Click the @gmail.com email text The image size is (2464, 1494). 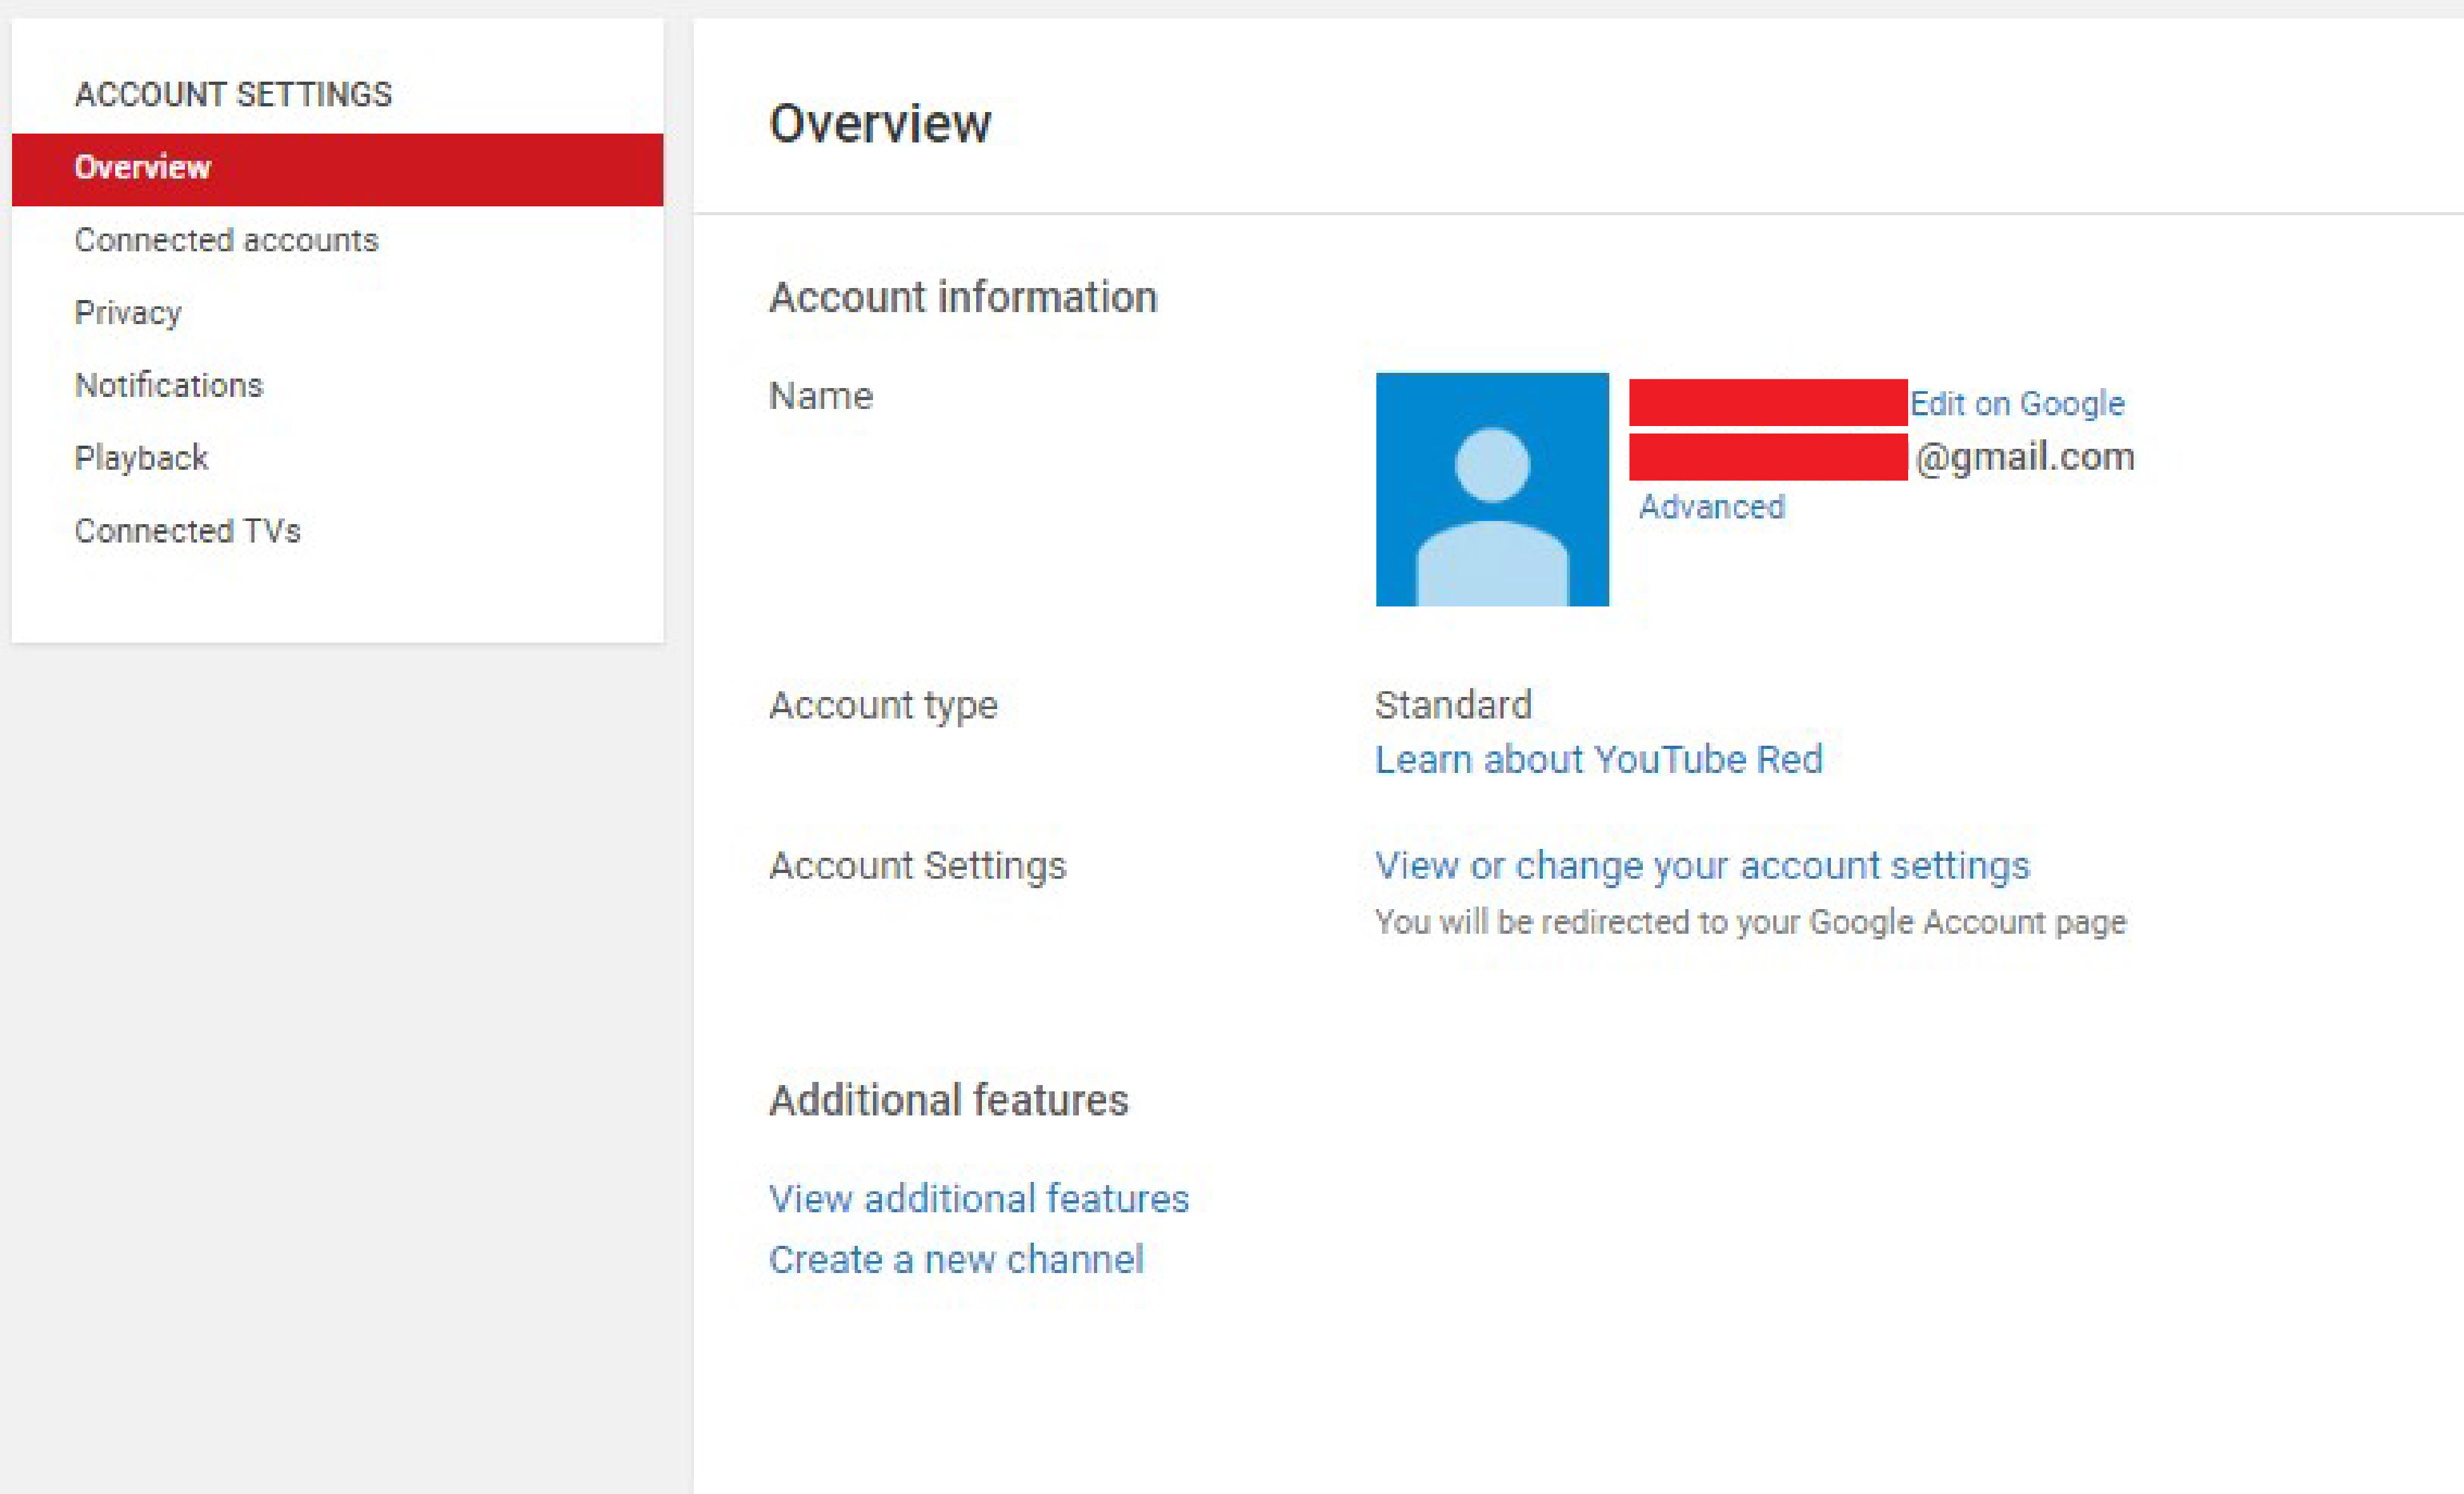[x=2025, y=457]
